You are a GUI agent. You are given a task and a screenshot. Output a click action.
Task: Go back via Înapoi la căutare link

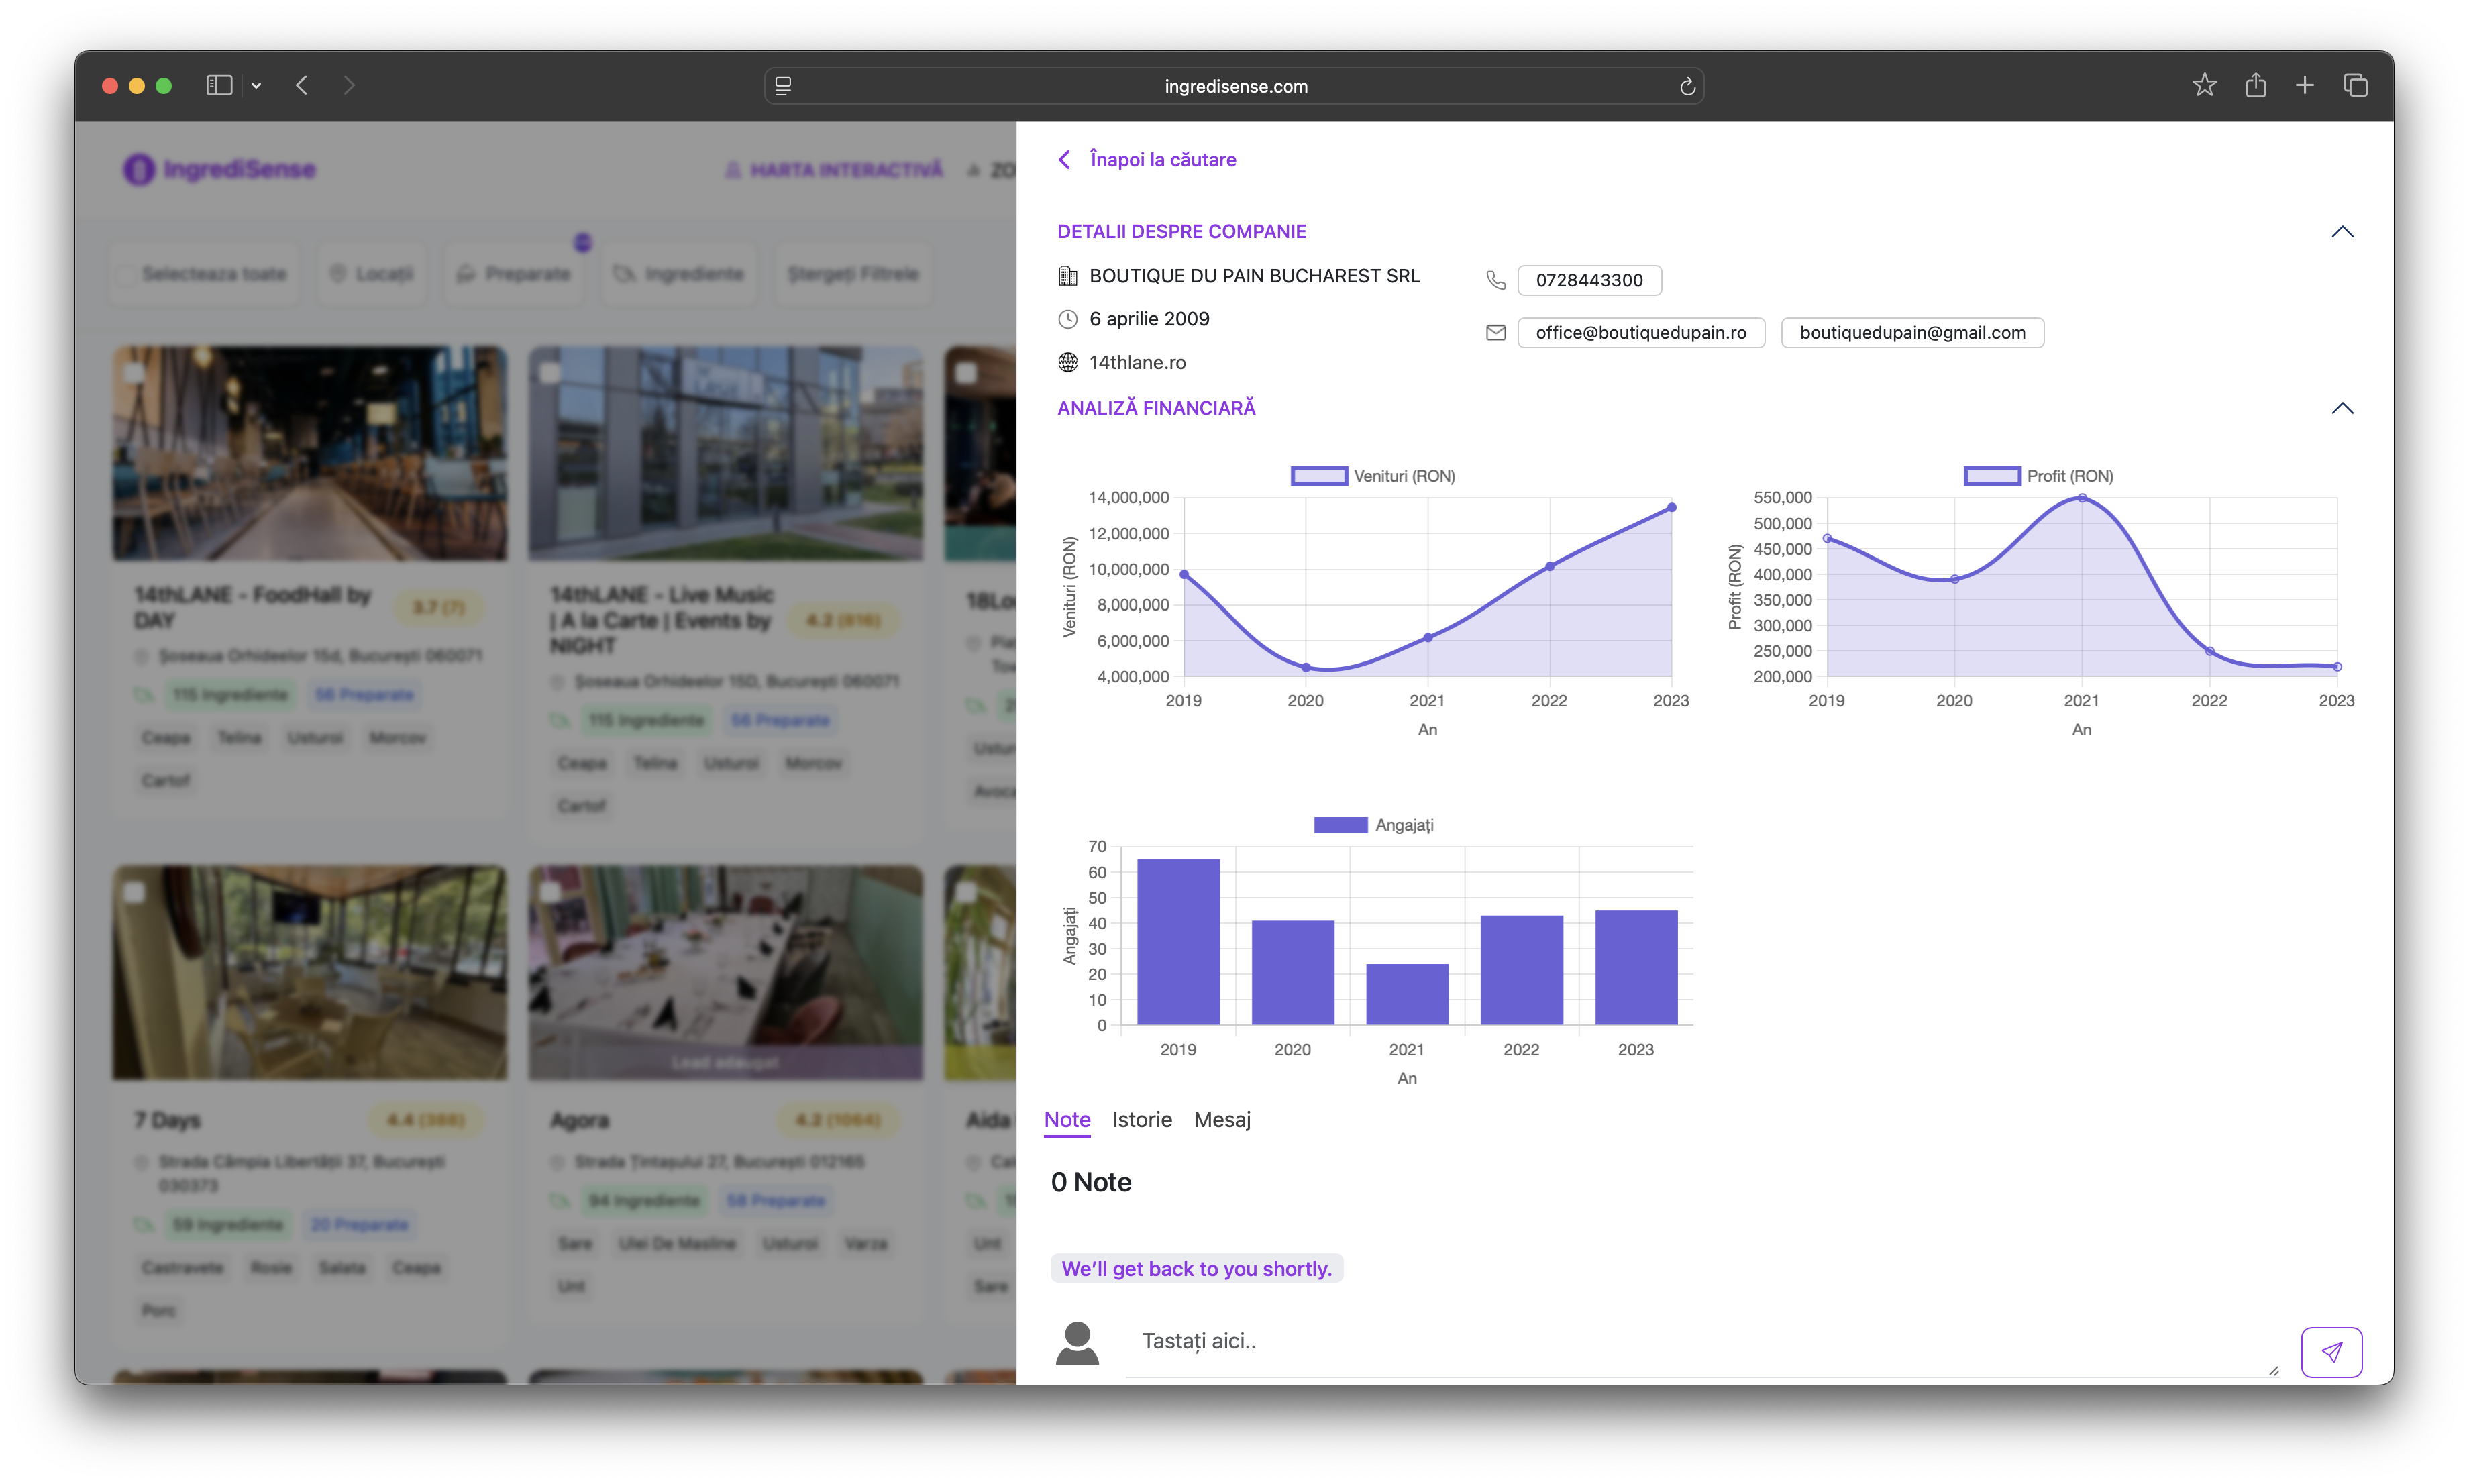coord(1162,160)
